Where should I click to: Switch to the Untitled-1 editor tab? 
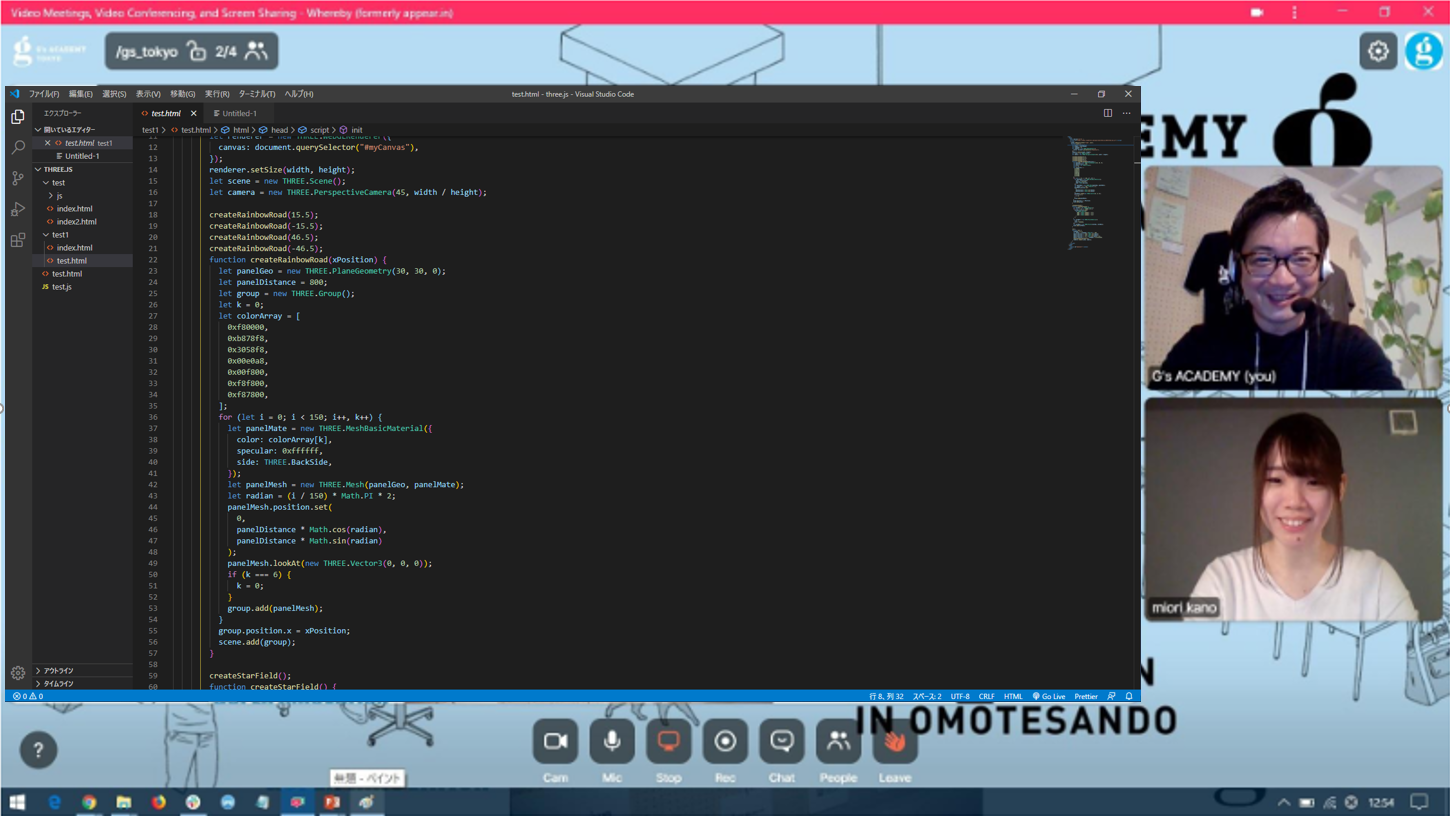coord(239,114)
